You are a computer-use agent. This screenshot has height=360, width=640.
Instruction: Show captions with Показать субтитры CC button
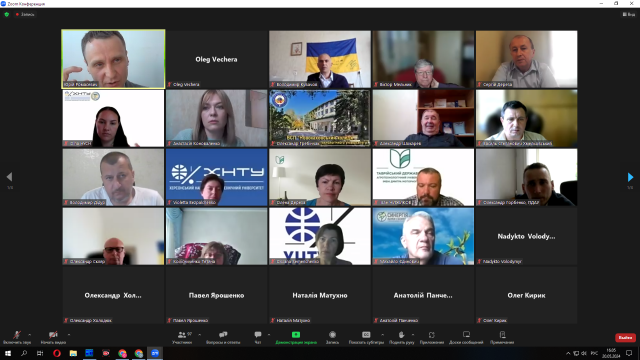click(x=366, y=337)
